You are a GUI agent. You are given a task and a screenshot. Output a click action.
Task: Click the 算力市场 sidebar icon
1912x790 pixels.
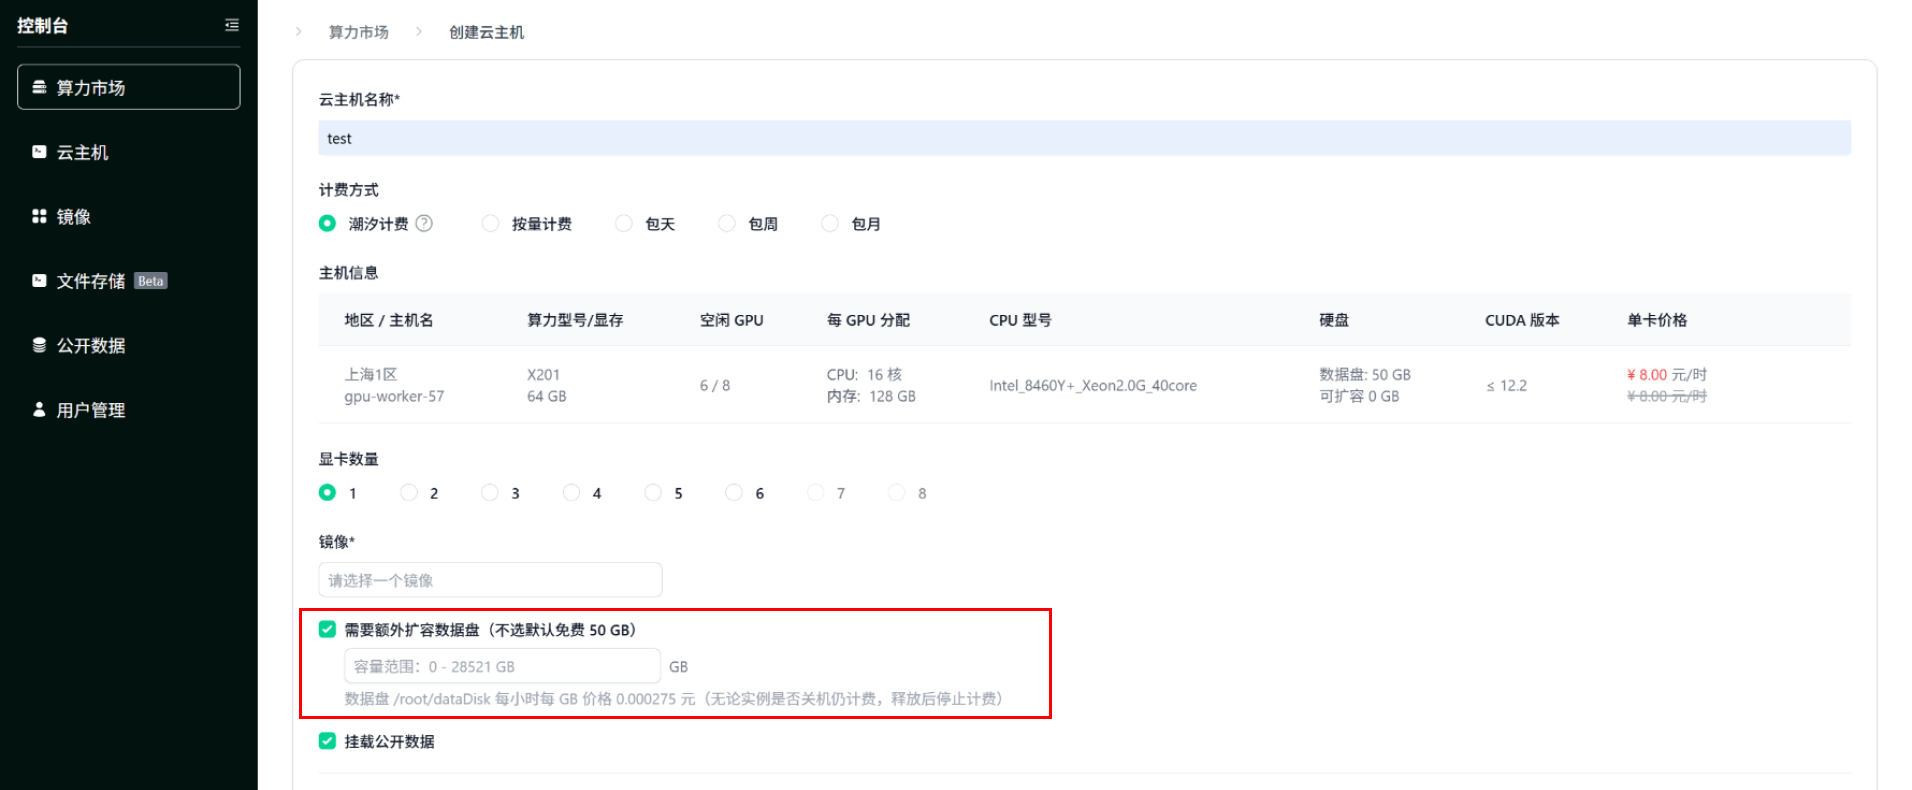click(x=39, y=87)
